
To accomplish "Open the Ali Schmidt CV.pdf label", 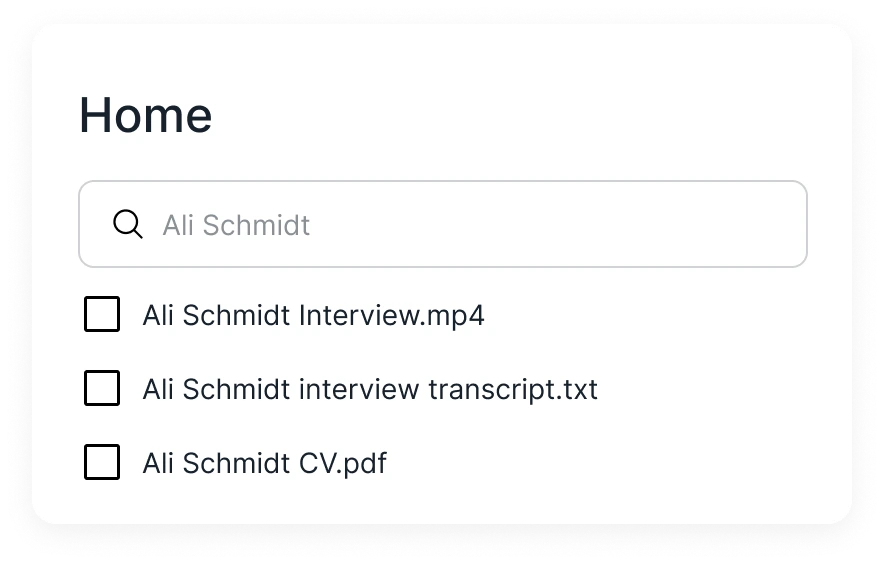I will [x=264, y=463].
